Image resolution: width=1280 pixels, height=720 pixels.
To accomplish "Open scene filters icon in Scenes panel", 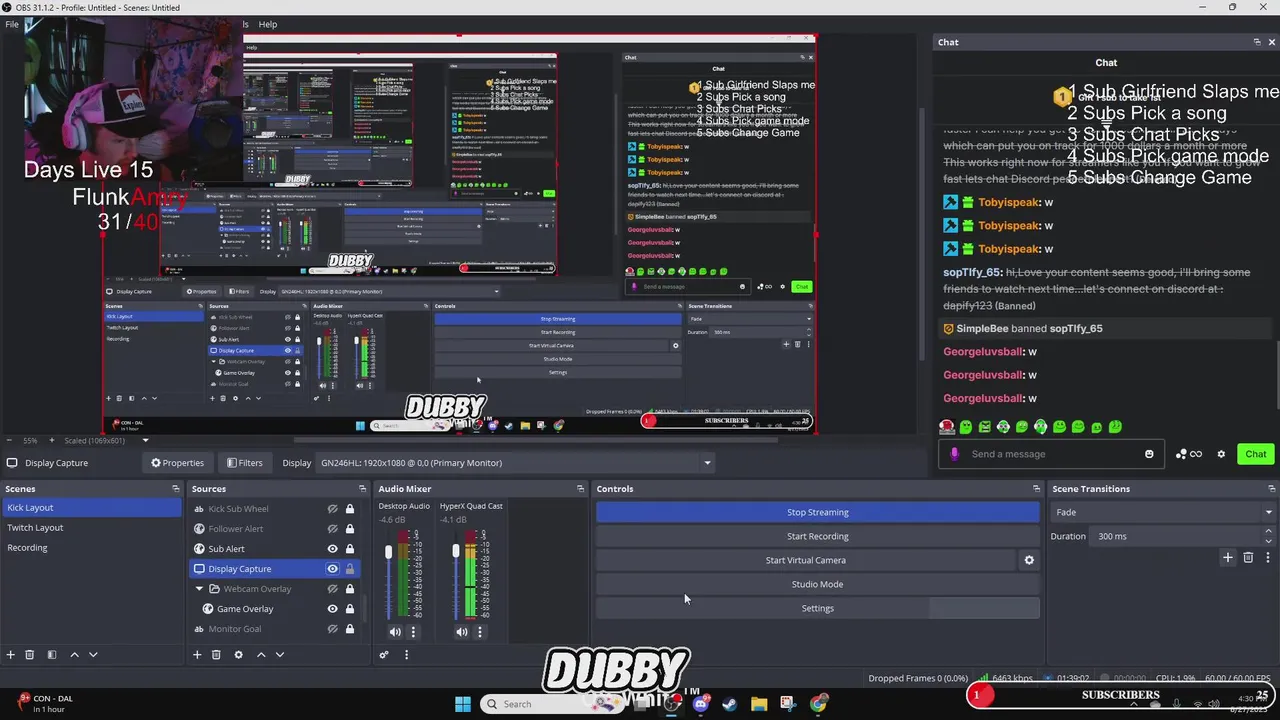I will [52, 655].
